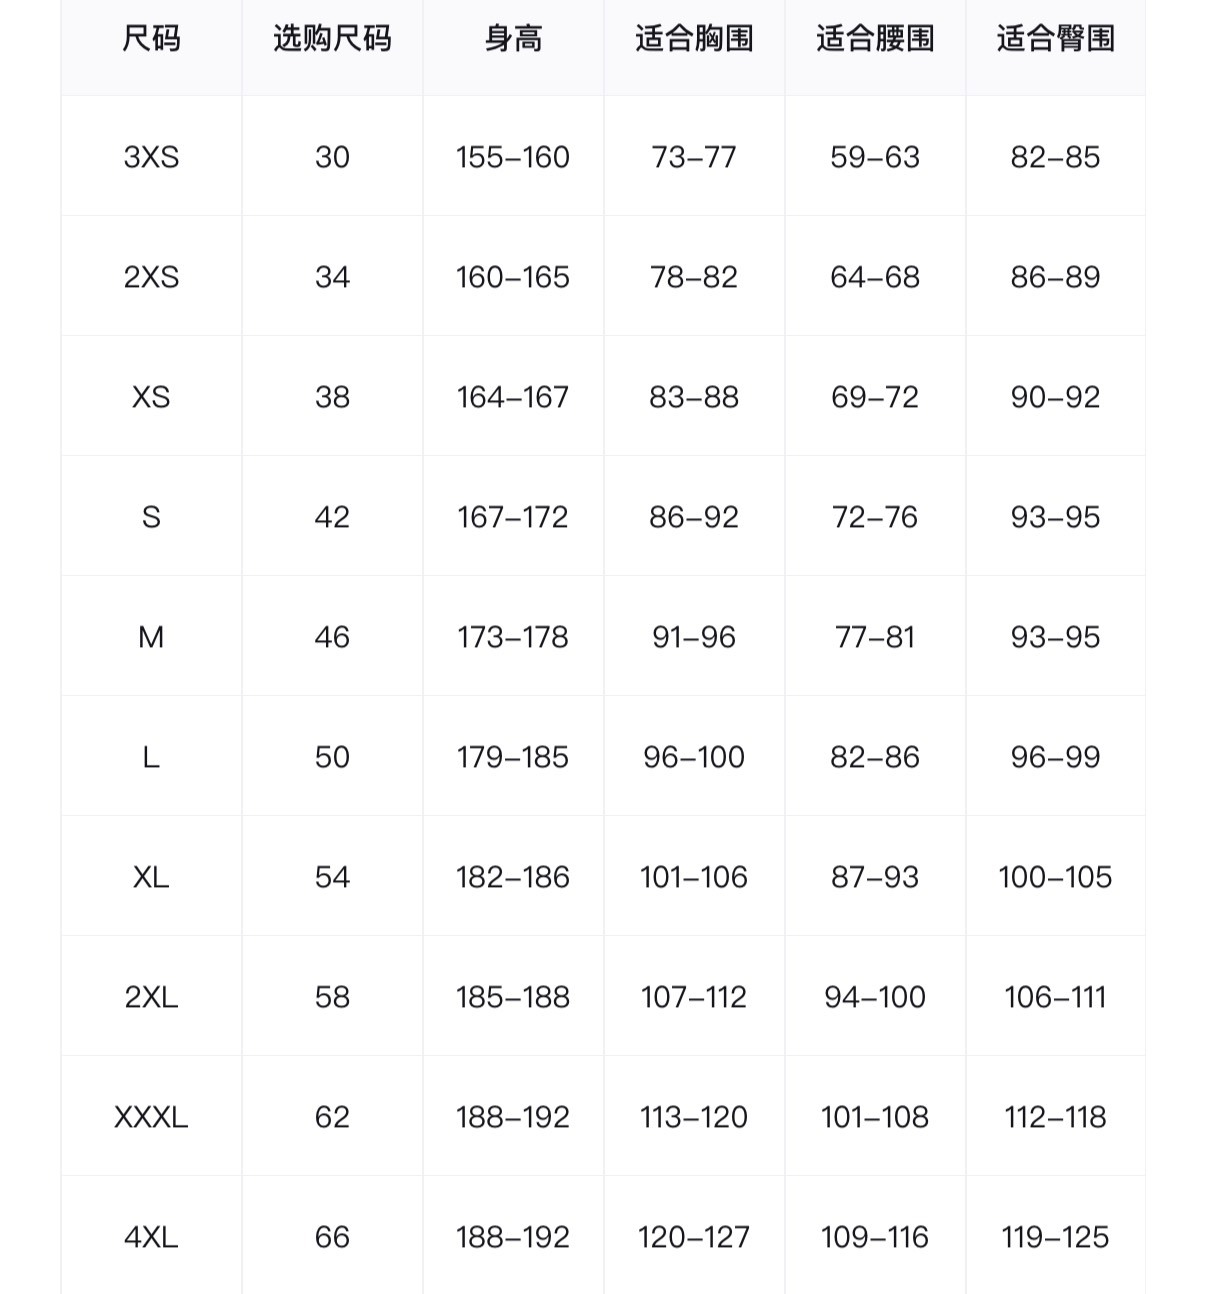Click hip value 119–125

pos(1055,1237)
